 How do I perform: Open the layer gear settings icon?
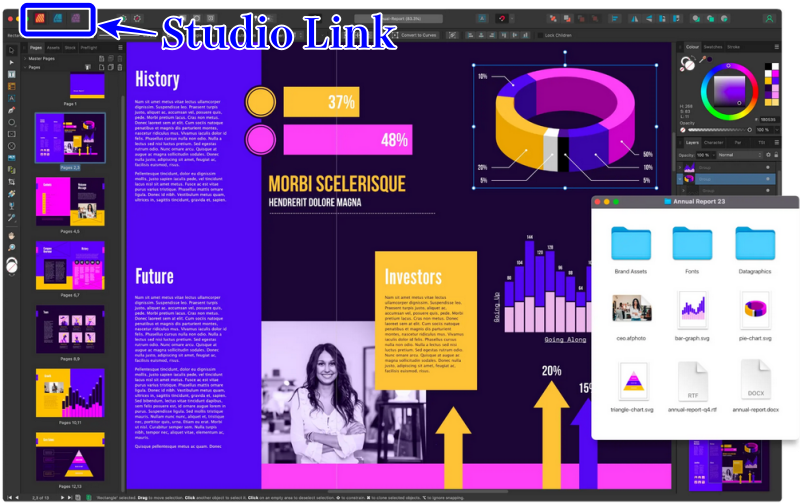tap(768, 155)
